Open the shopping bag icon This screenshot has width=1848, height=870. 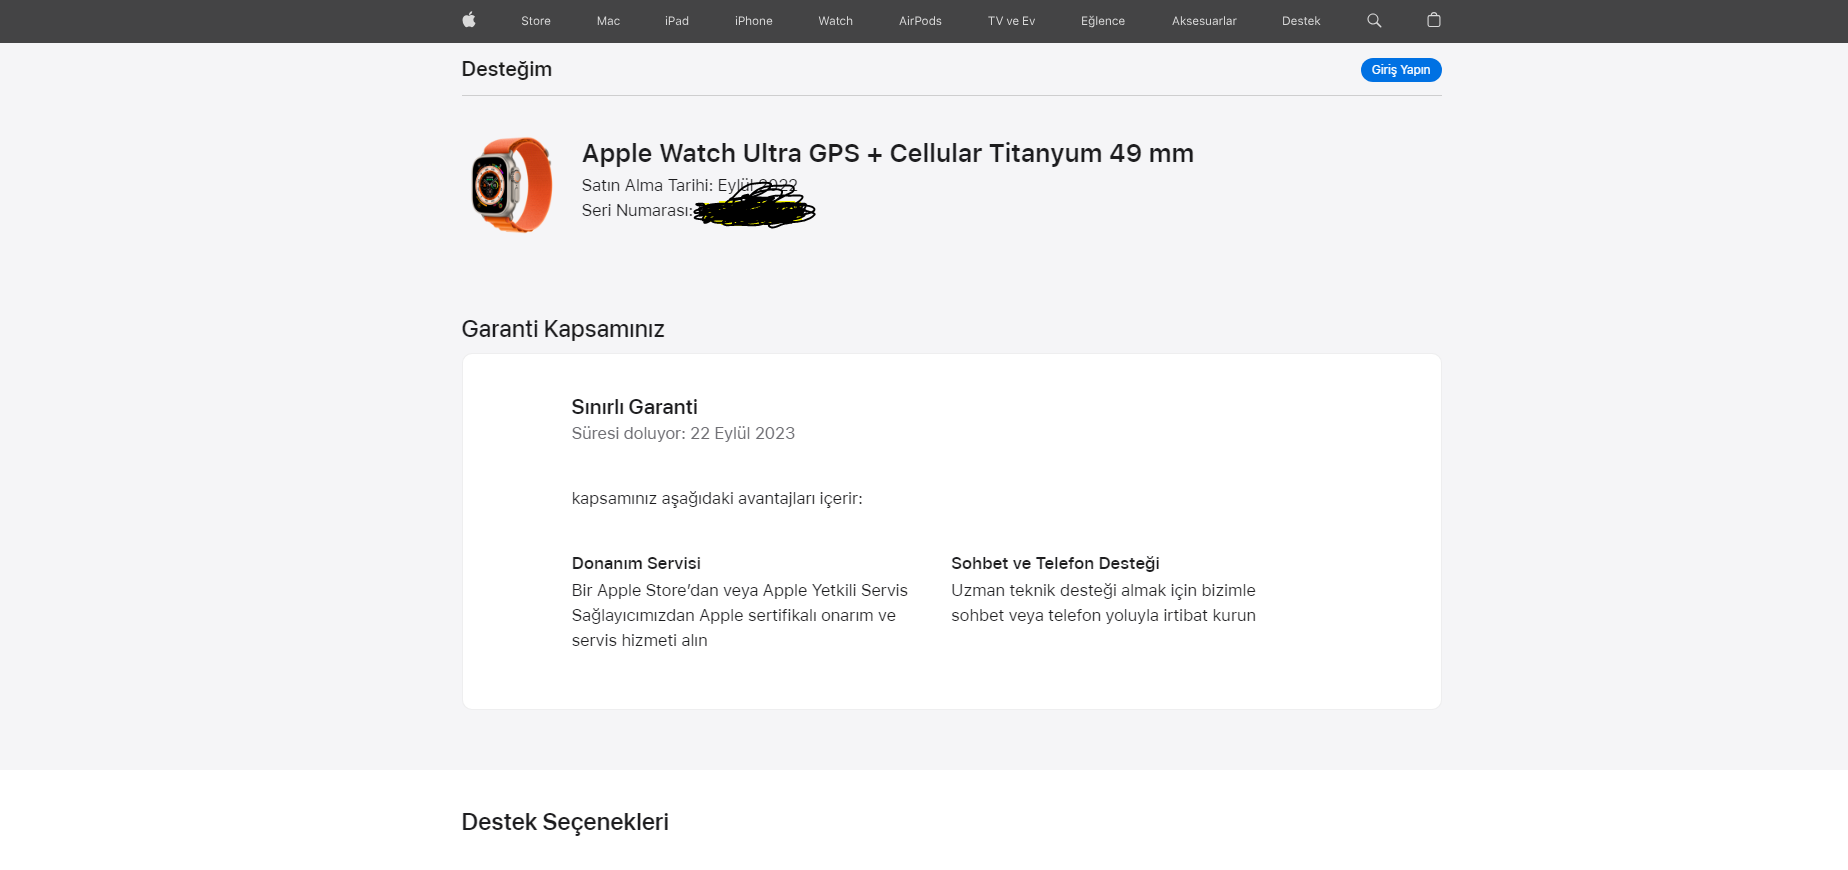[x=1434, y=20]
